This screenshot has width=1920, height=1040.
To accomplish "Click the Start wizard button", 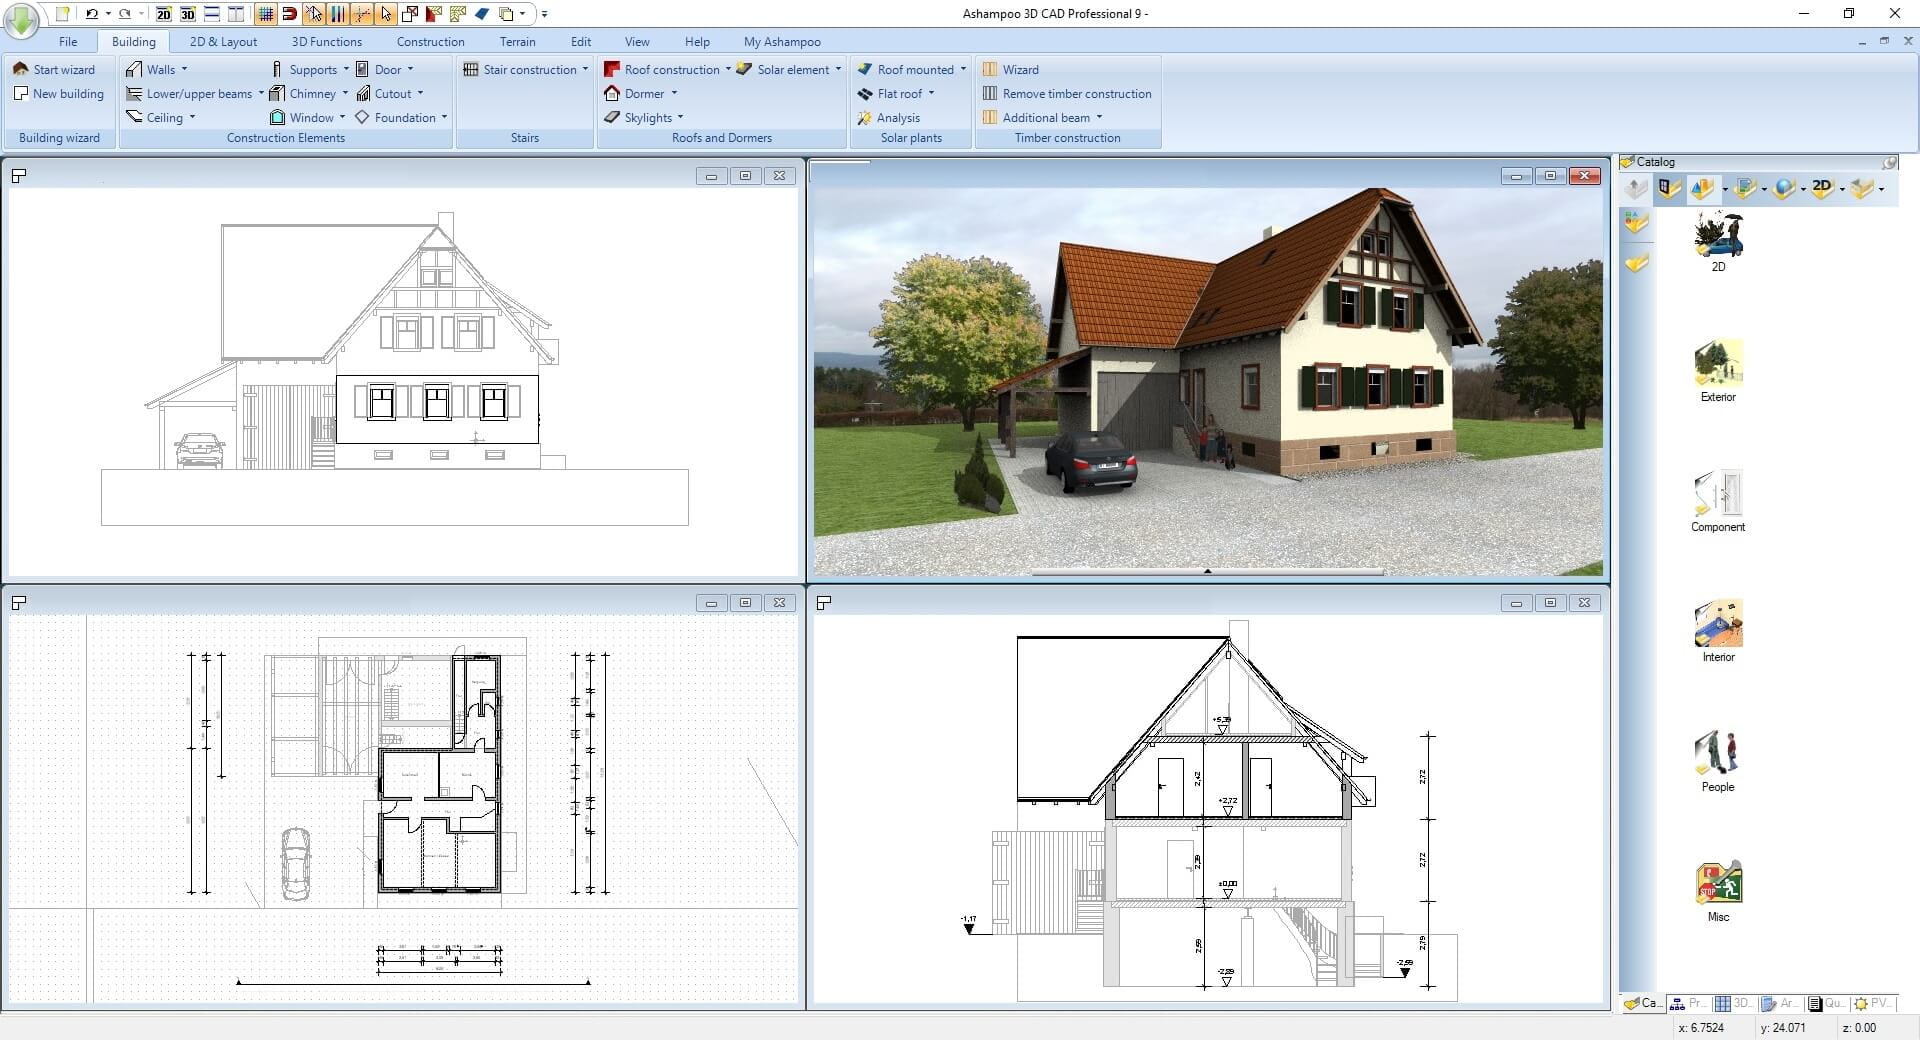I will 56,69.
